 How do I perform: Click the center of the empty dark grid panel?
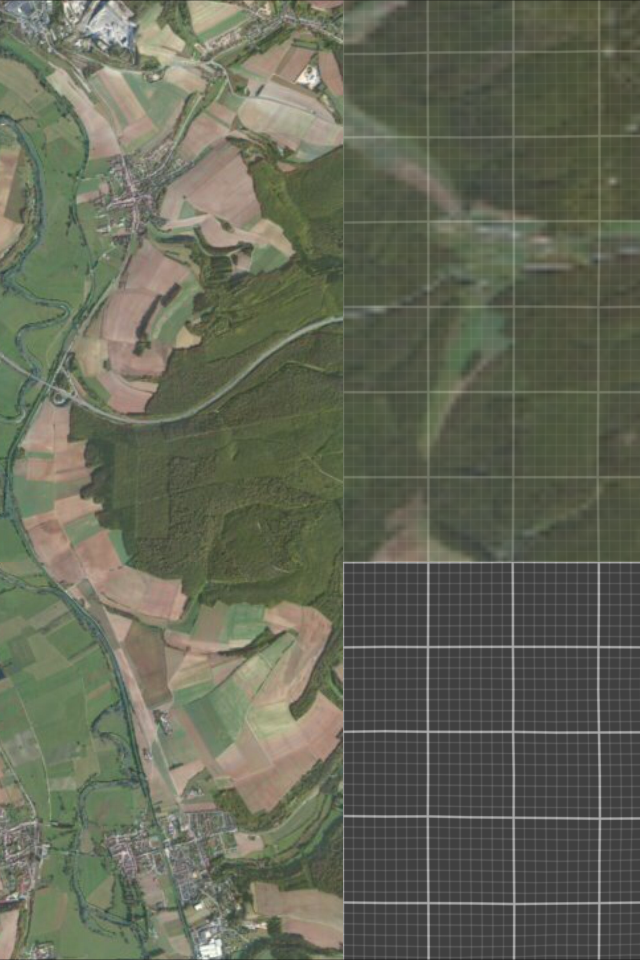click(x=492, y=760)
